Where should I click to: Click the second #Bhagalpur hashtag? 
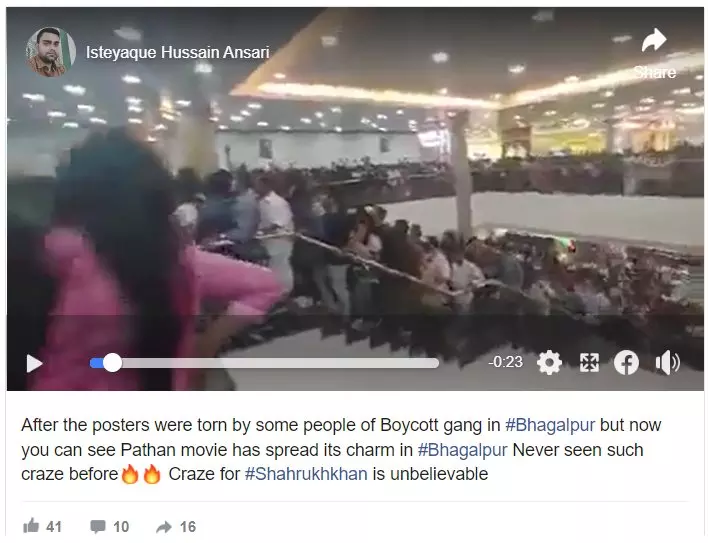(x=463, y=450)
